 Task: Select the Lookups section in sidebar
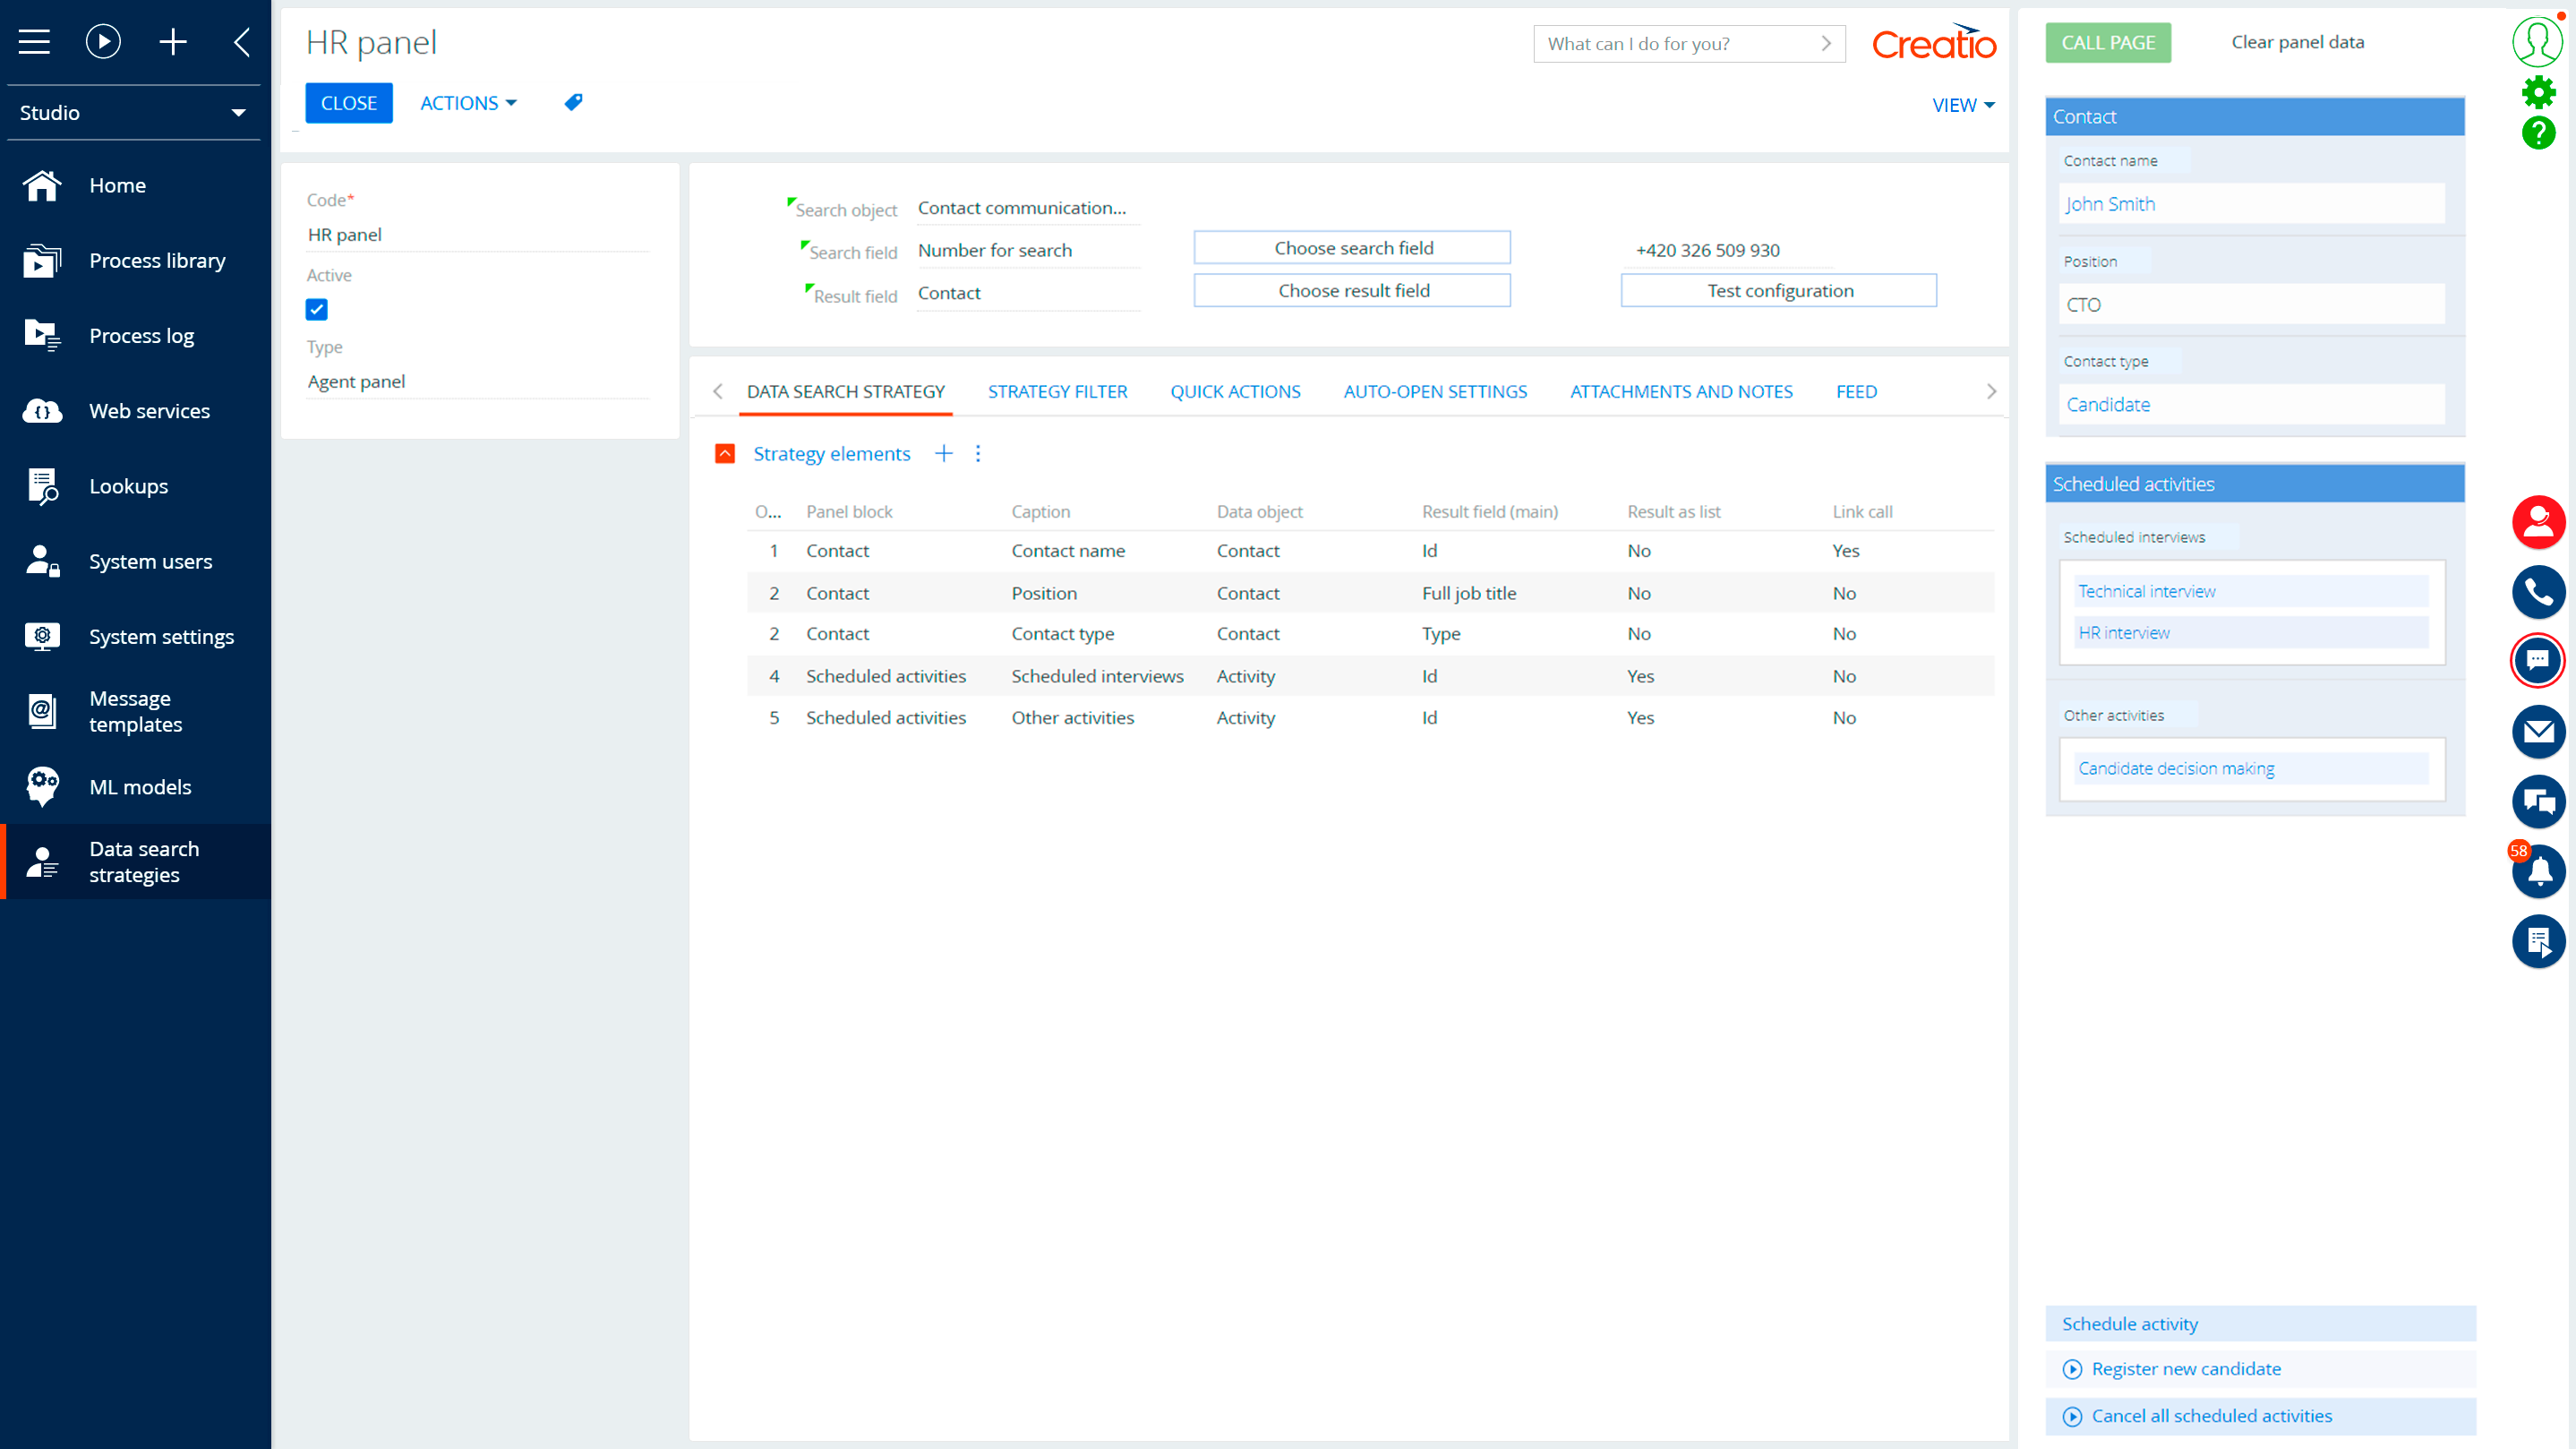pyautogui.click(x=128, y=486)
